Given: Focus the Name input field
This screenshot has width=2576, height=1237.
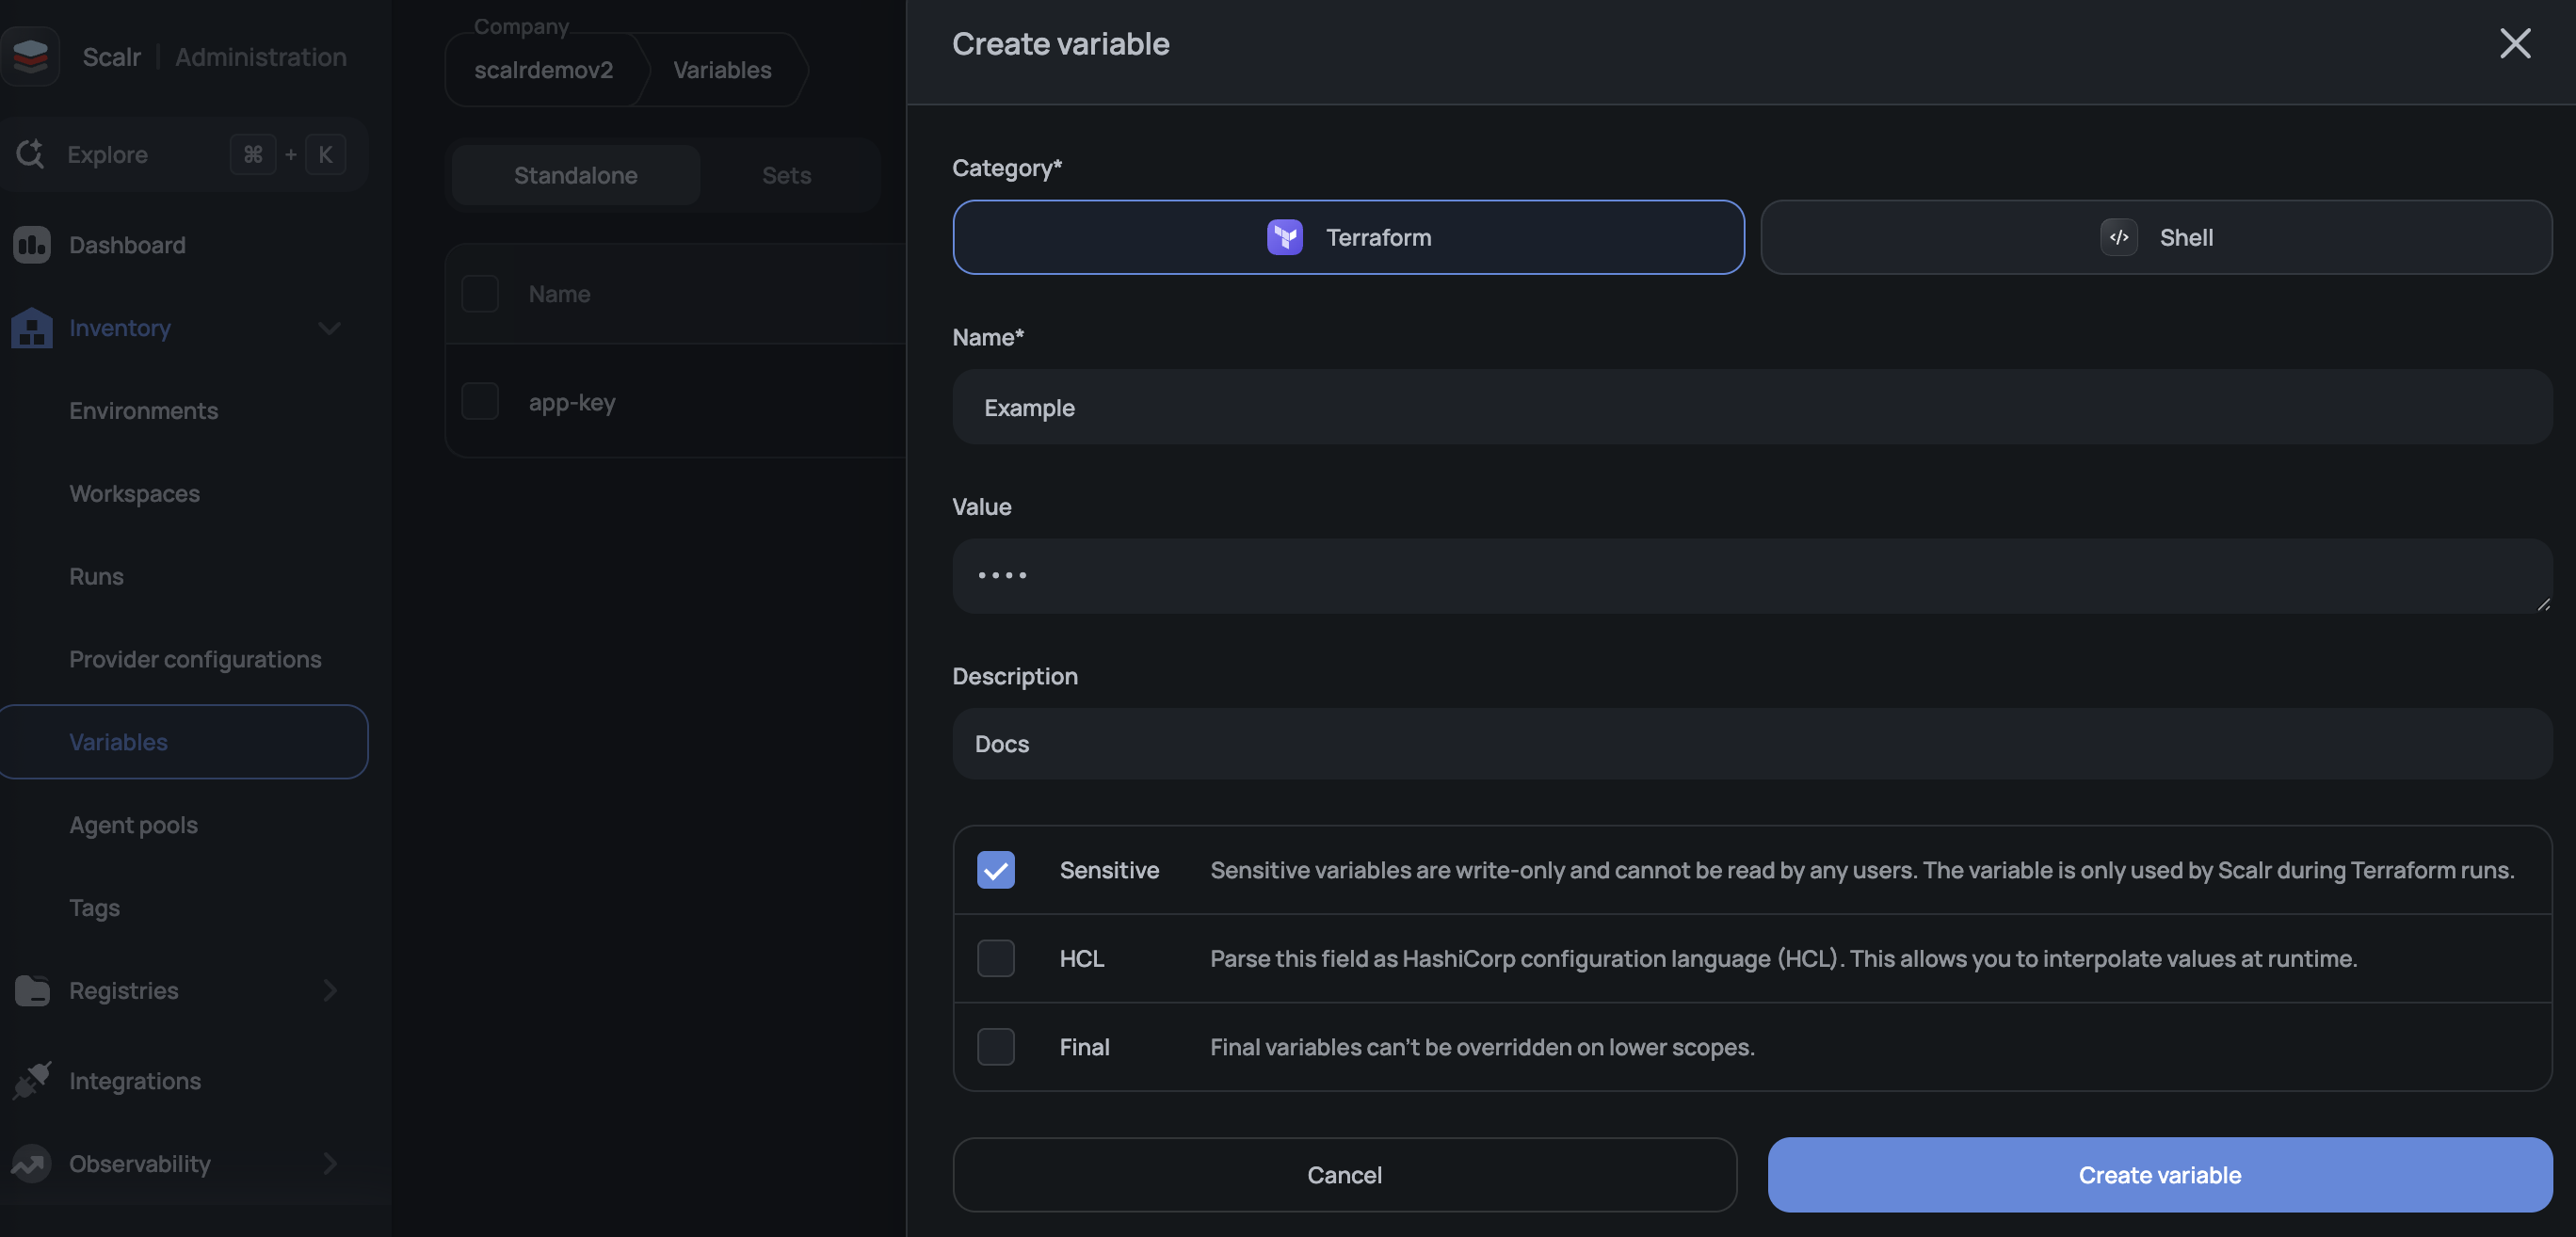Looking at the screenshot, I should 1751,407.
